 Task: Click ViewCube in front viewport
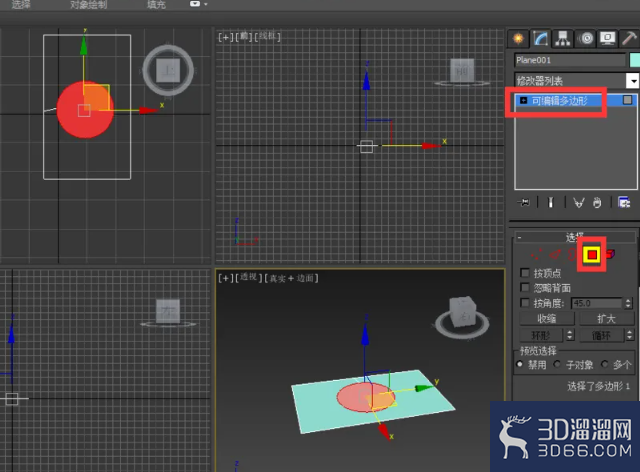click(x=462, y=71)
